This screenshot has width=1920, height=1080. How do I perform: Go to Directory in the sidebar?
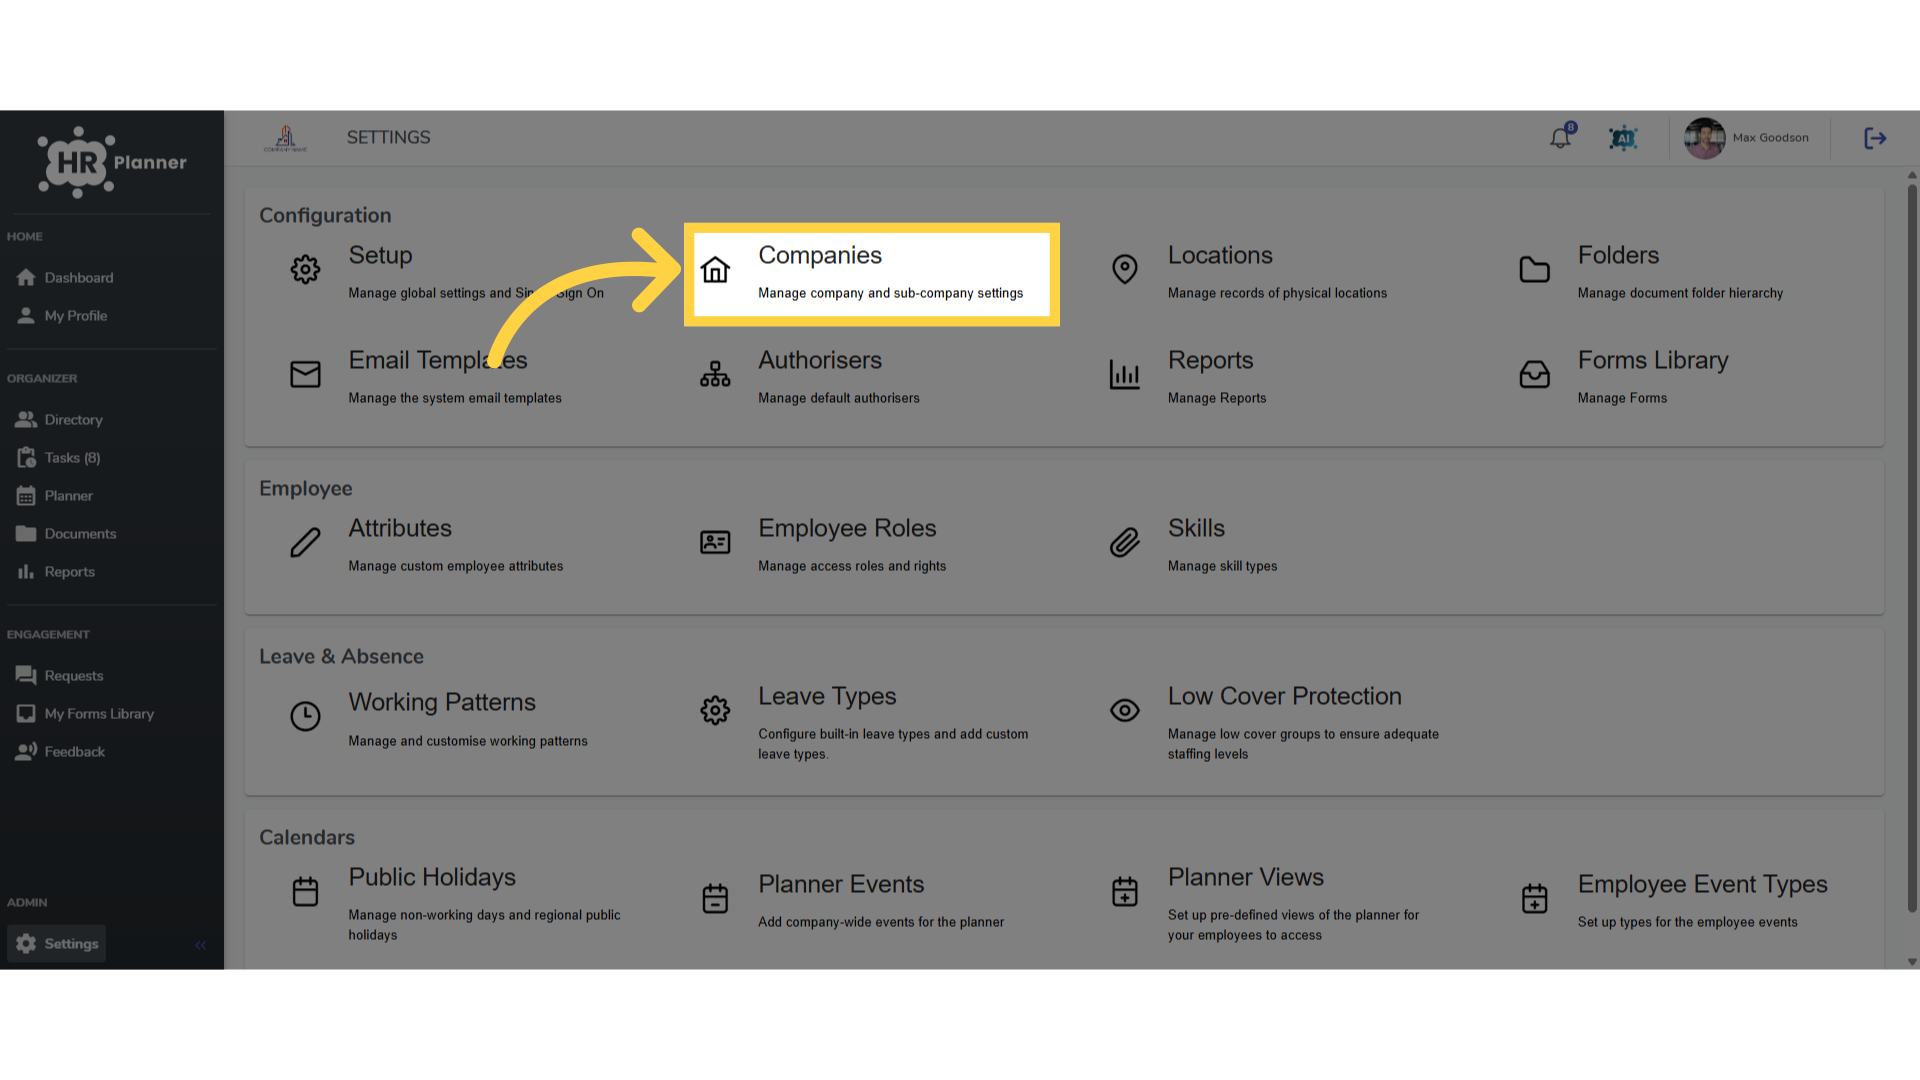coord(60,420)
